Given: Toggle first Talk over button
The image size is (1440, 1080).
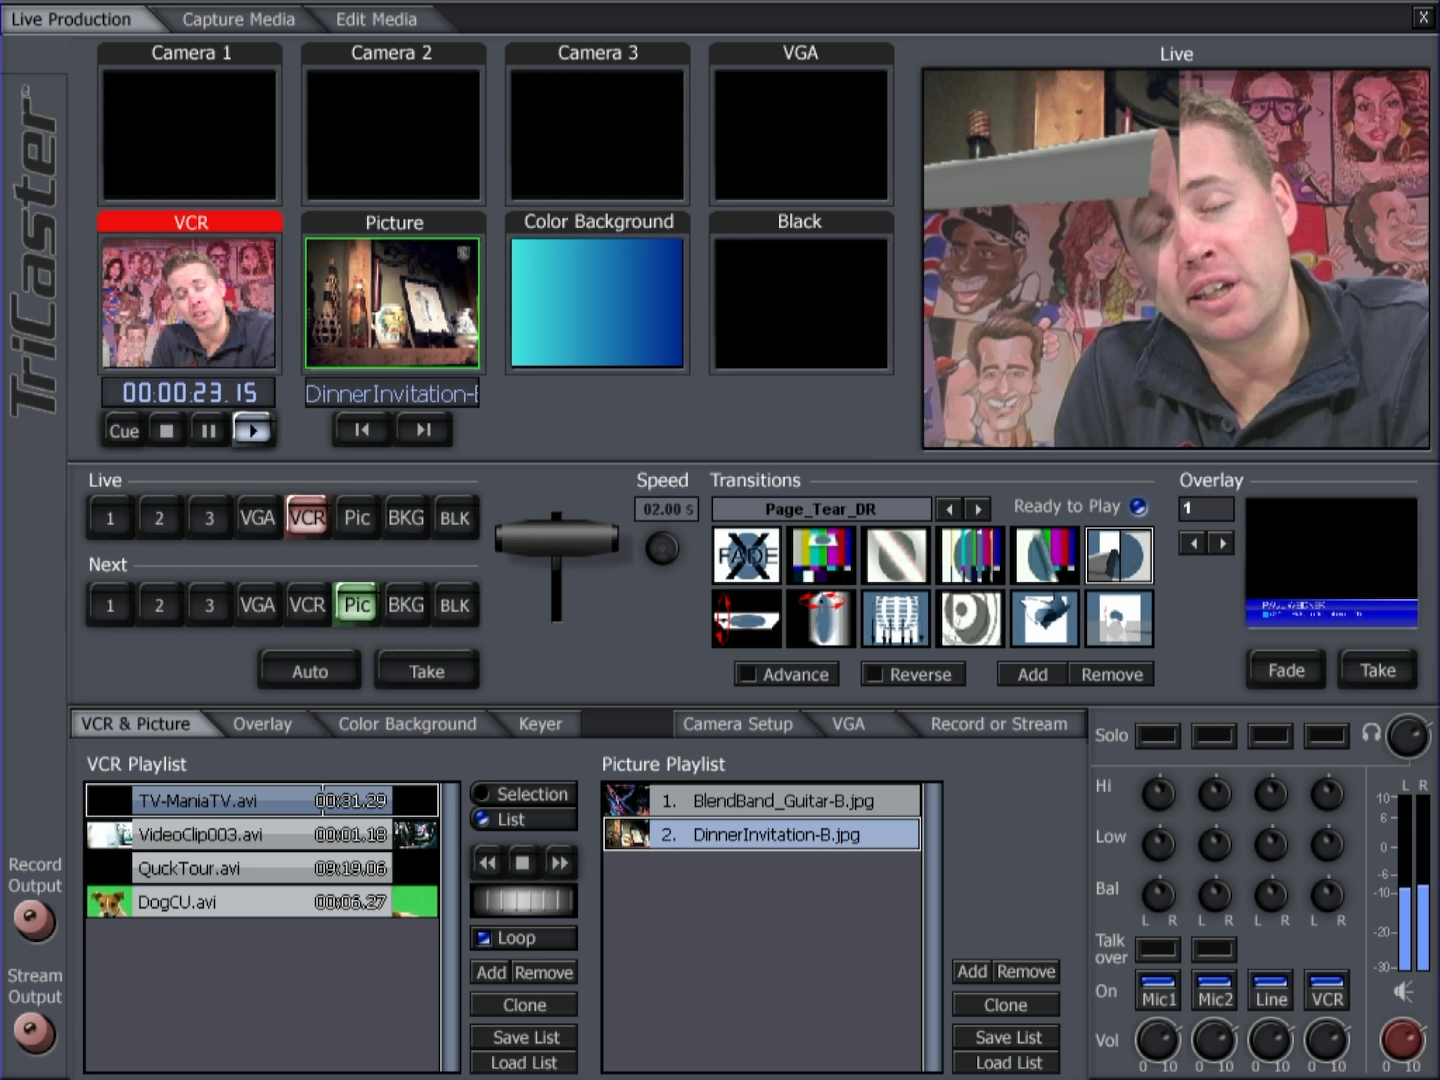Looking at the screenshot, I should click(1158, 948).
